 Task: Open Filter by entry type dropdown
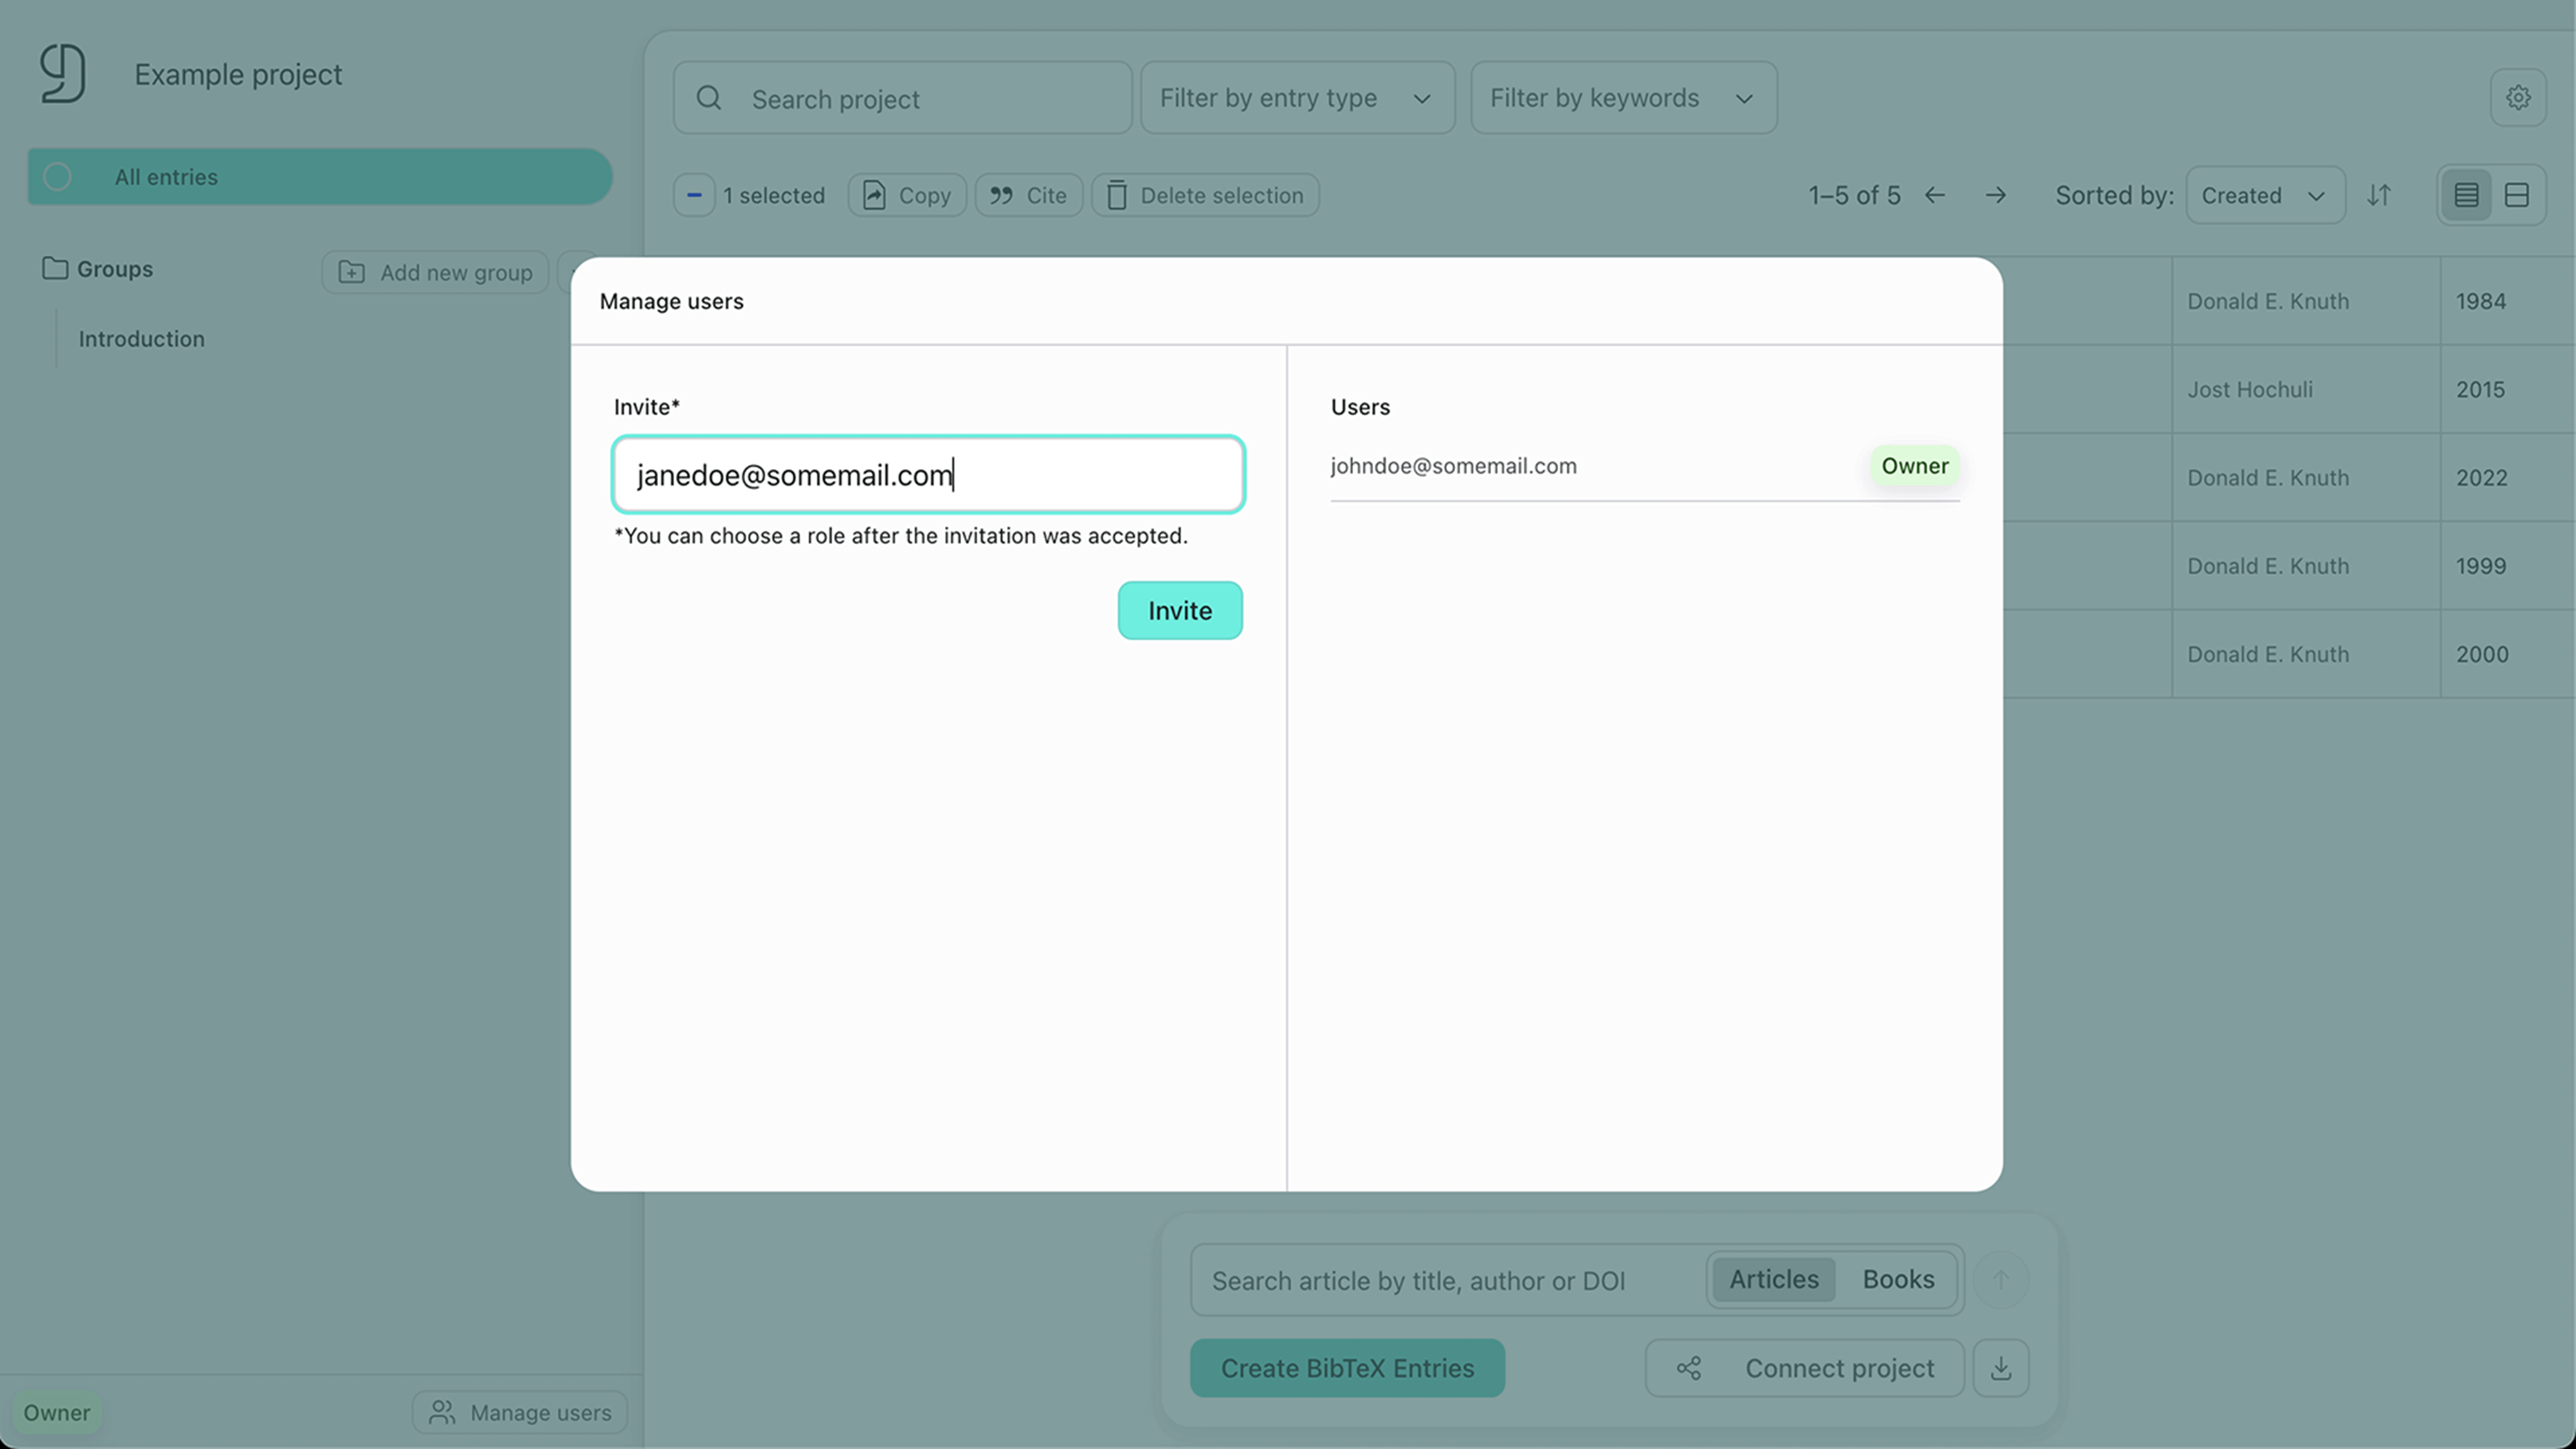1296,98
